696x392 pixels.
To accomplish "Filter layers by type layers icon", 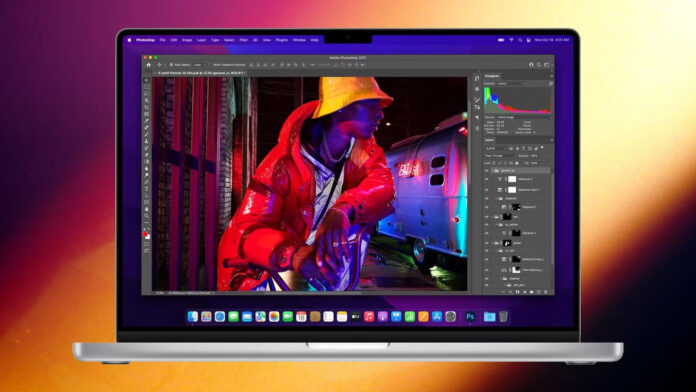I will pyautogui.click(x=524, y=148).
